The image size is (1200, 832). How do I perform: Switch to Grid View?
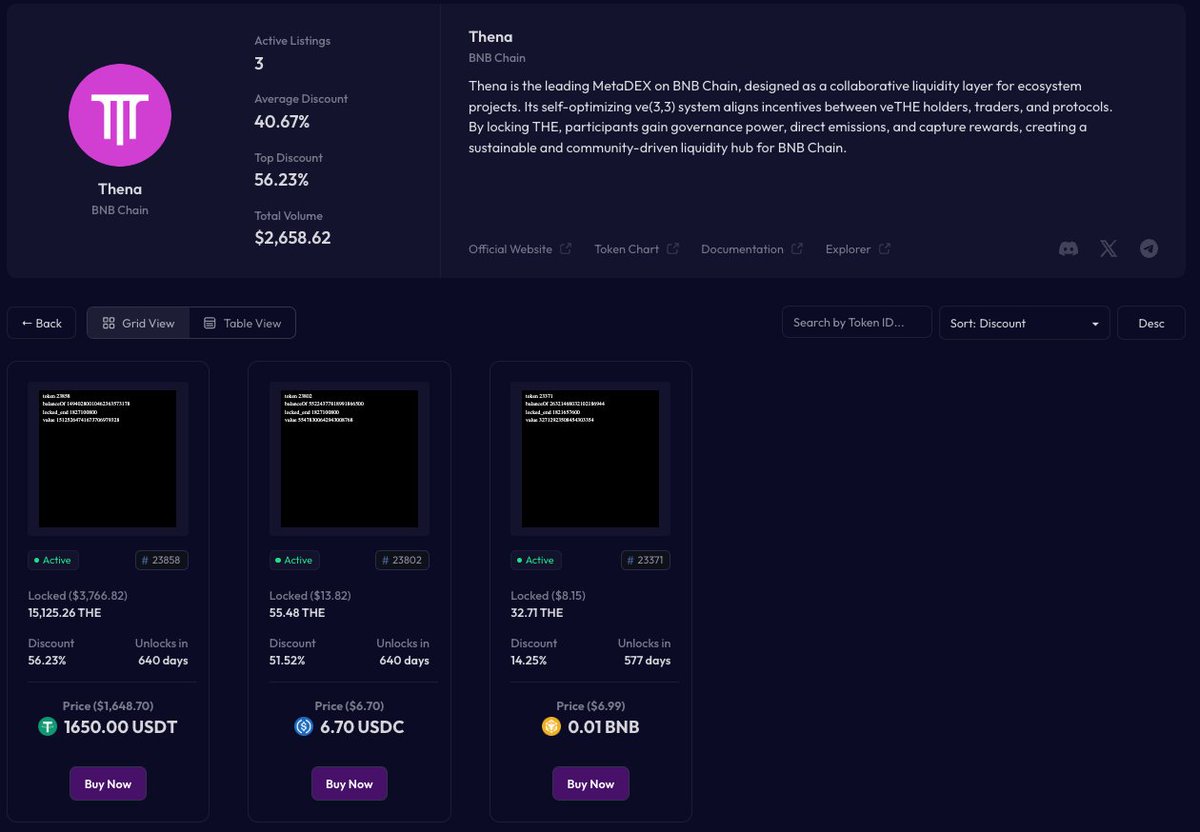tap(138, 323)
